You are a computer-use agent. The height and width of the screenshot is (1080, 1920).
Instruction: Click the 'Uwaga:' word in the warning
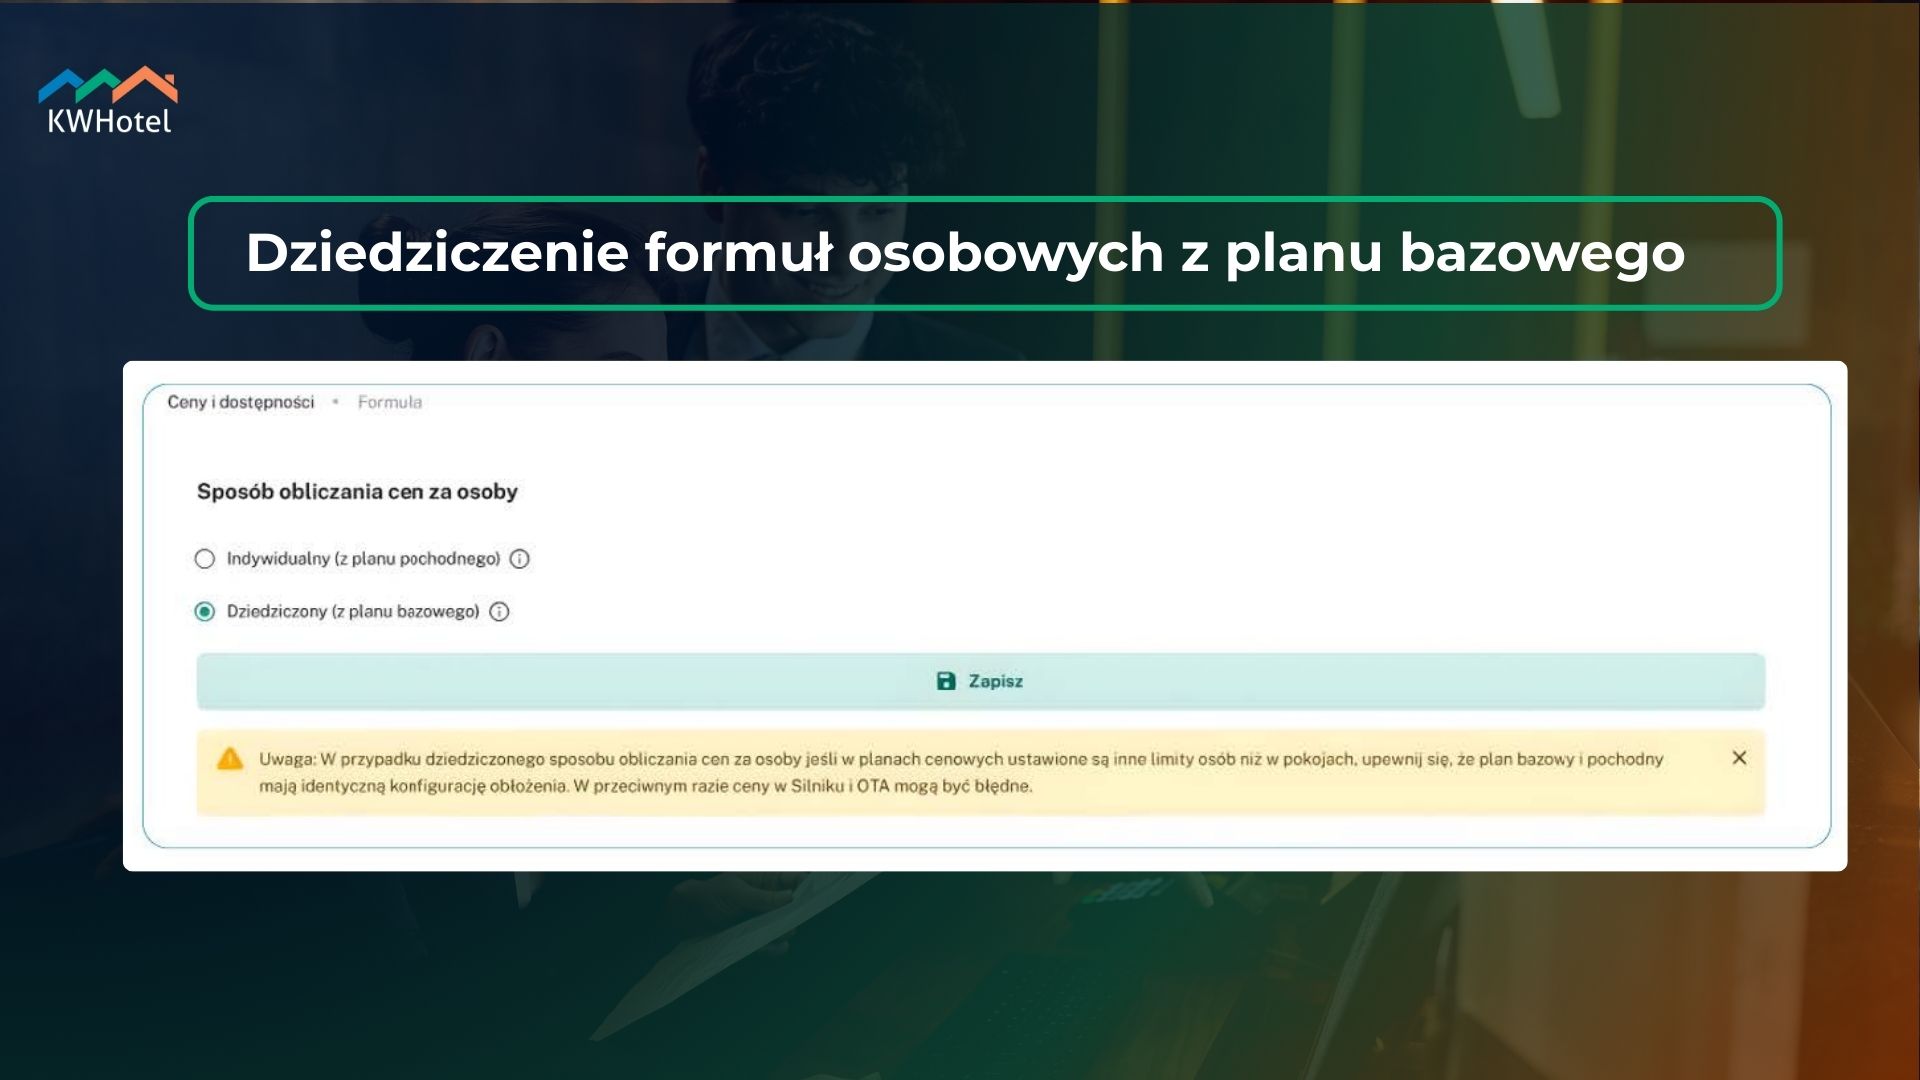[x=287, y=759]
